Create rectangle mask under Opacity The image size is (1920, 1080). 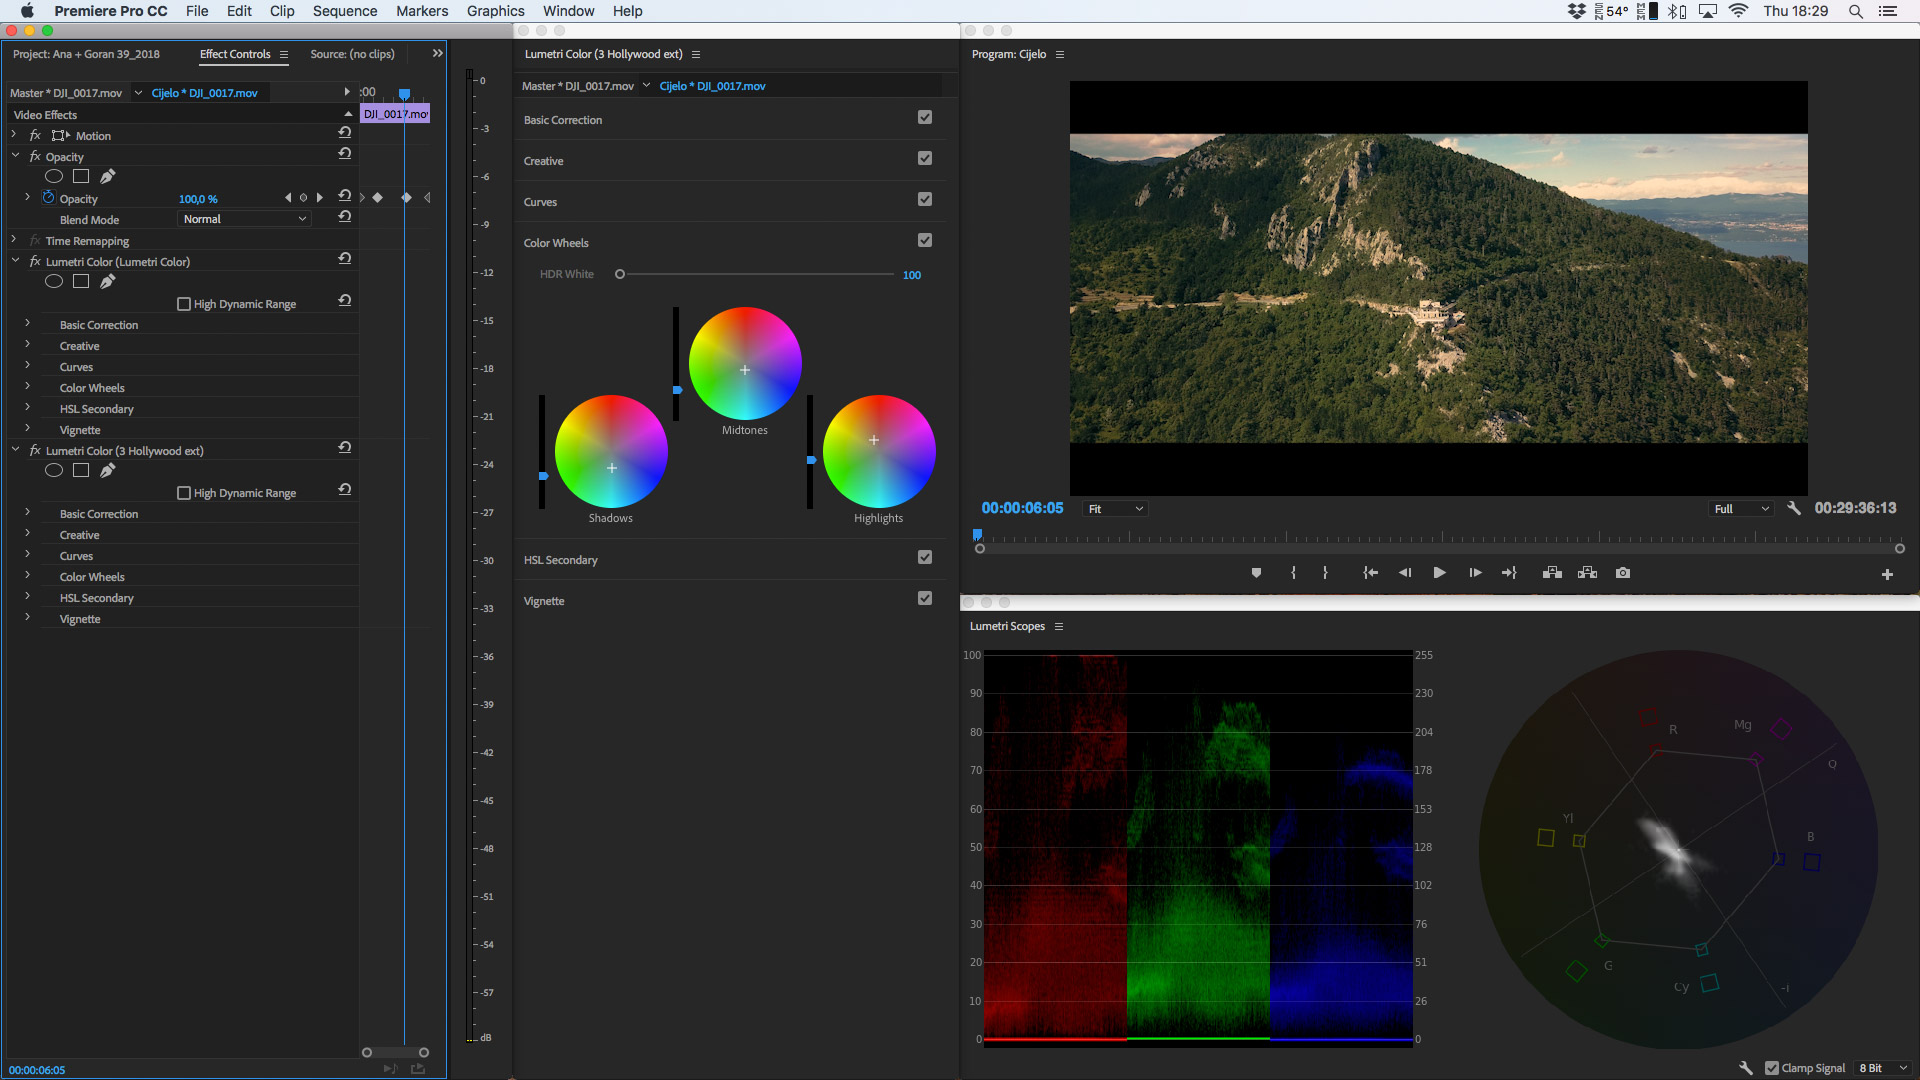(81, 176)
